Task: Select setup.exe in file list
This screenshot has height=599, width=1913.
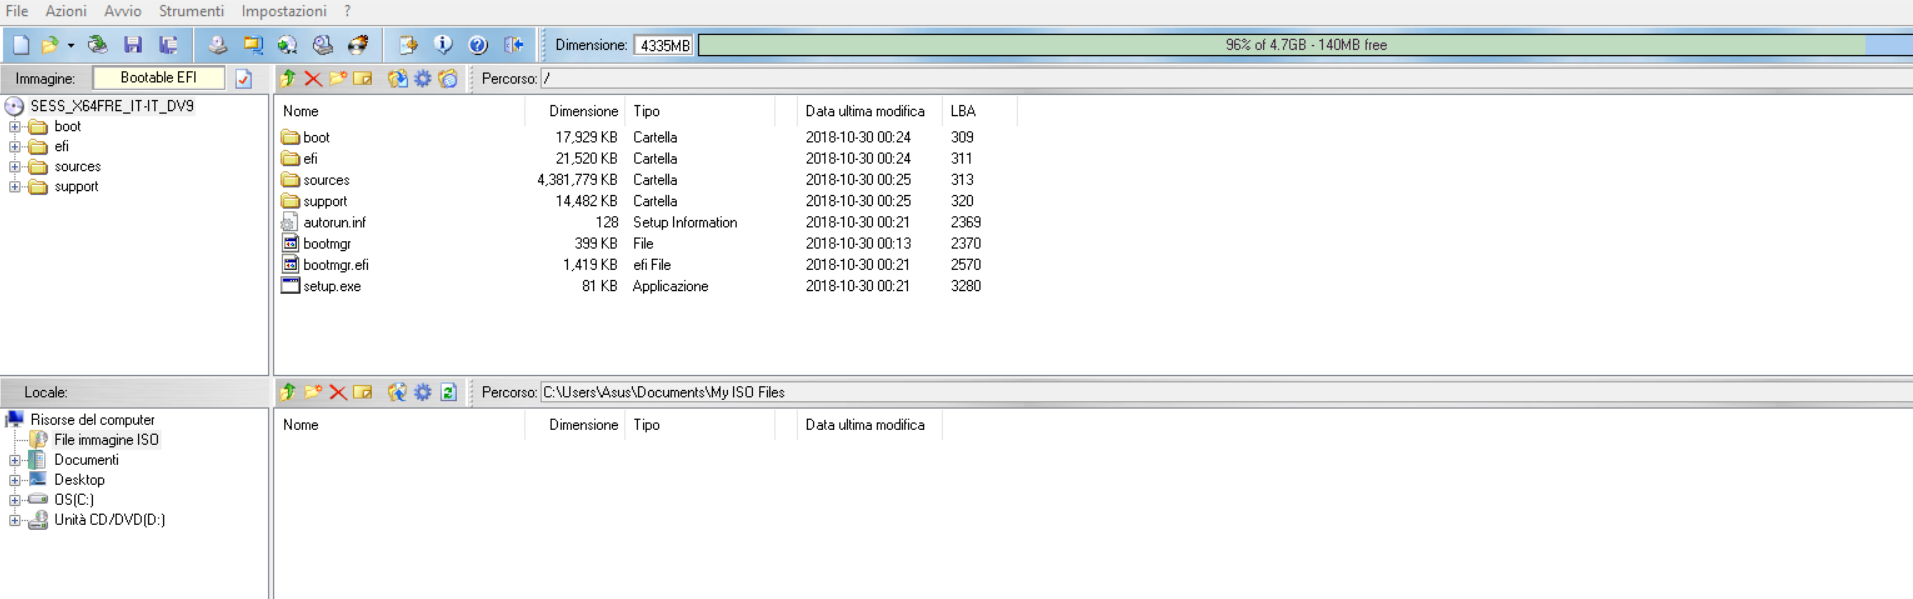Action: [332, 286]
